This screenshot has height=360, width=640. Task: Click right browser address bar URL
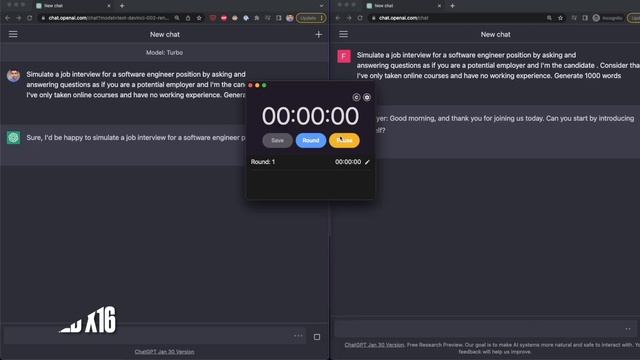(x=404, y=18)
